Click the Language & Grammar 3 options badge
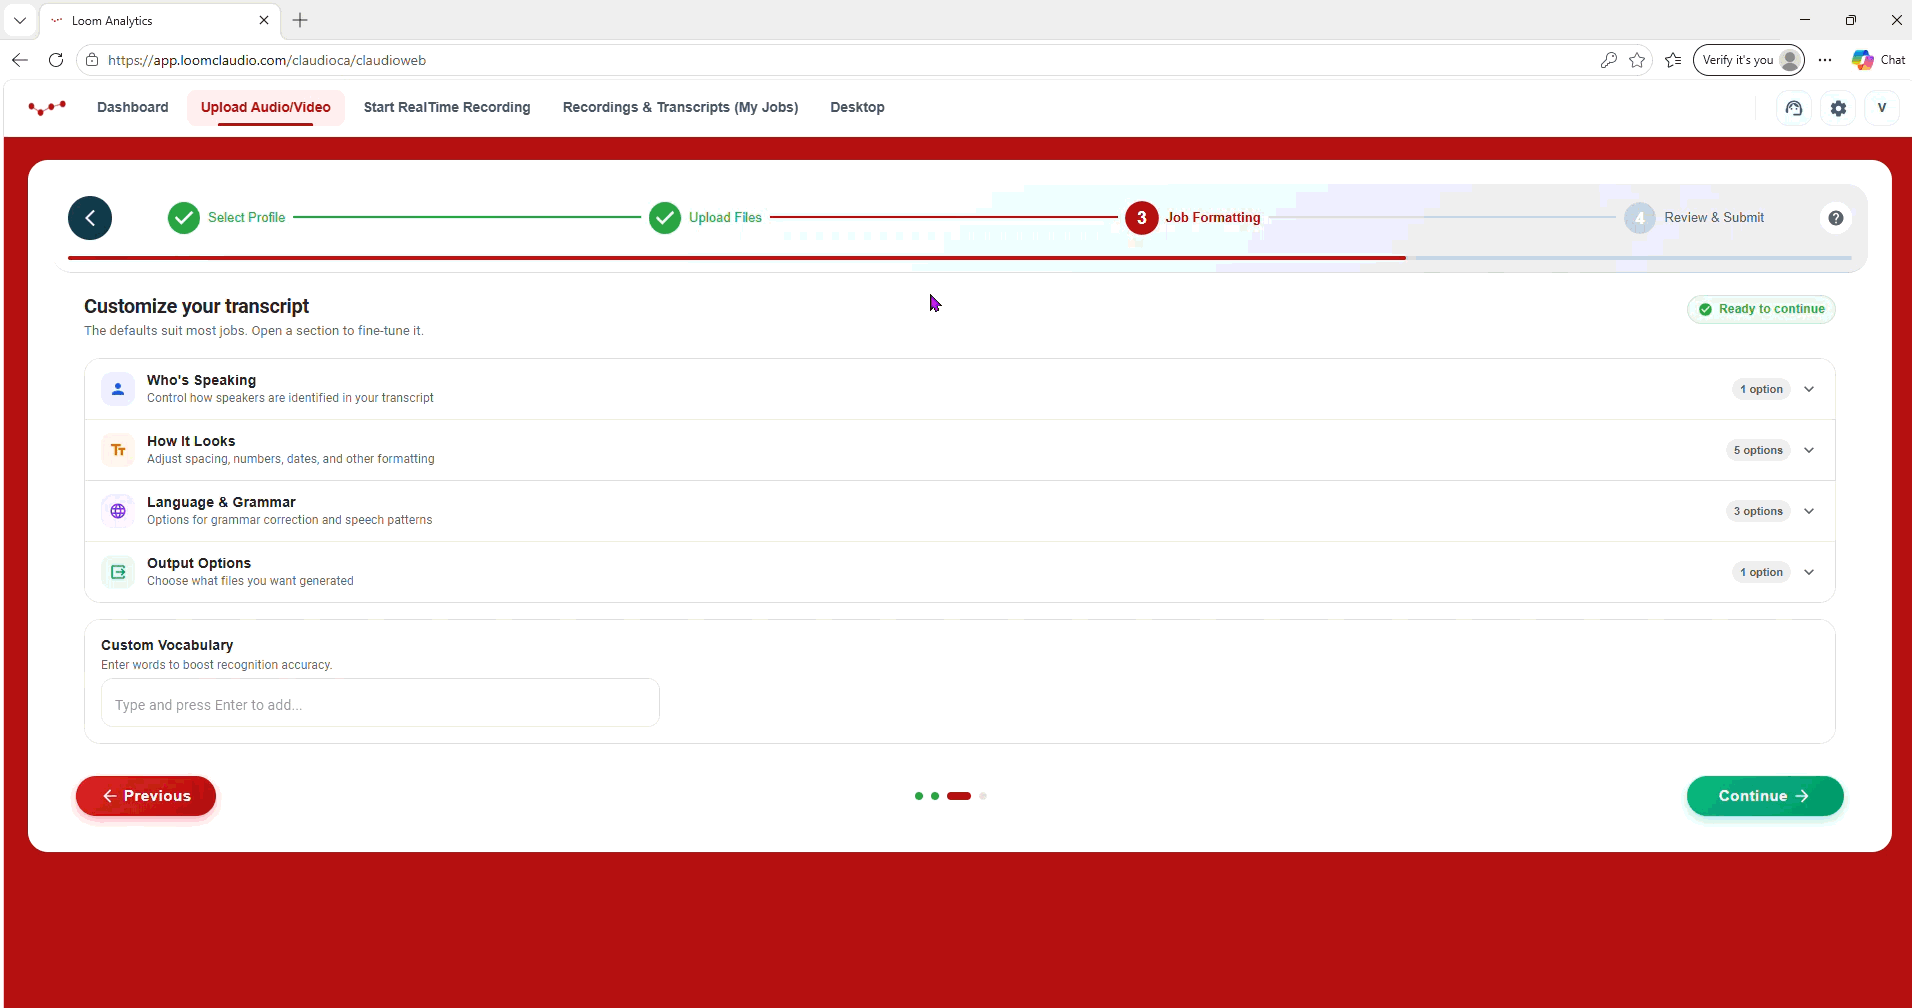Screen dimensions: 1912x1008 [1758, 511]
